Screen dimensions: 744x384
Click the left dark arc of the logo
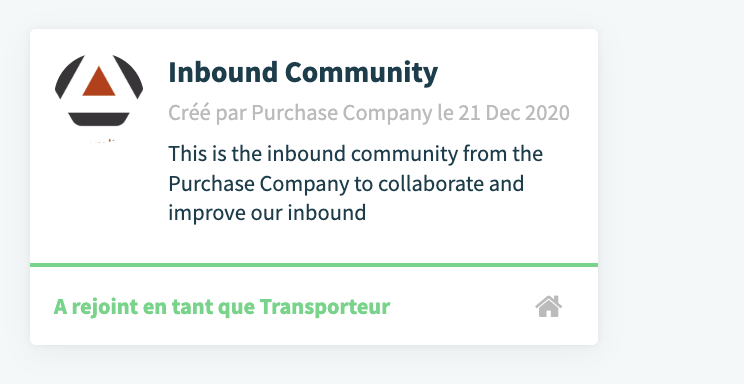tap(68, 76)
